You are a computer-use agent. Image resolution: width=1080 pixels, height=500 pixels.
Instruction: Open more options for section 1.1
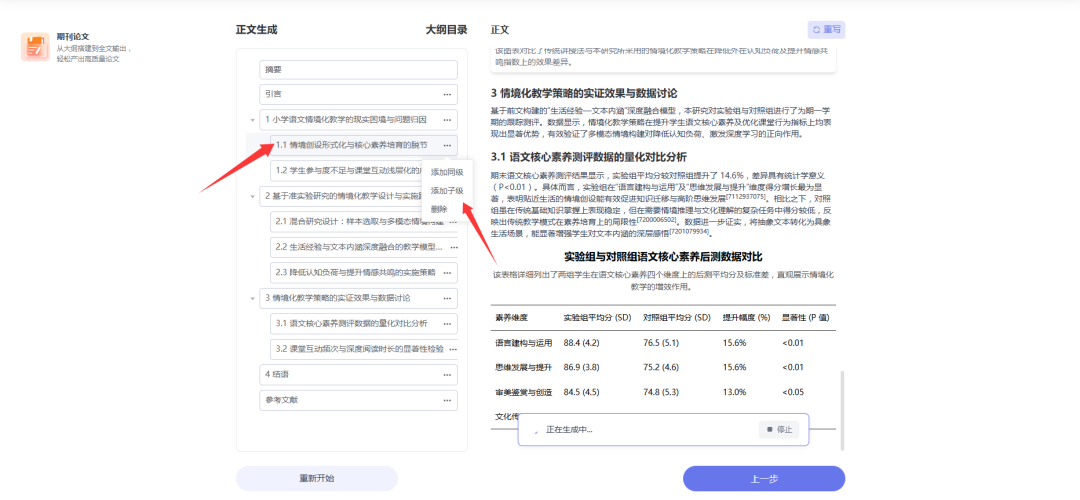[447, 145]
